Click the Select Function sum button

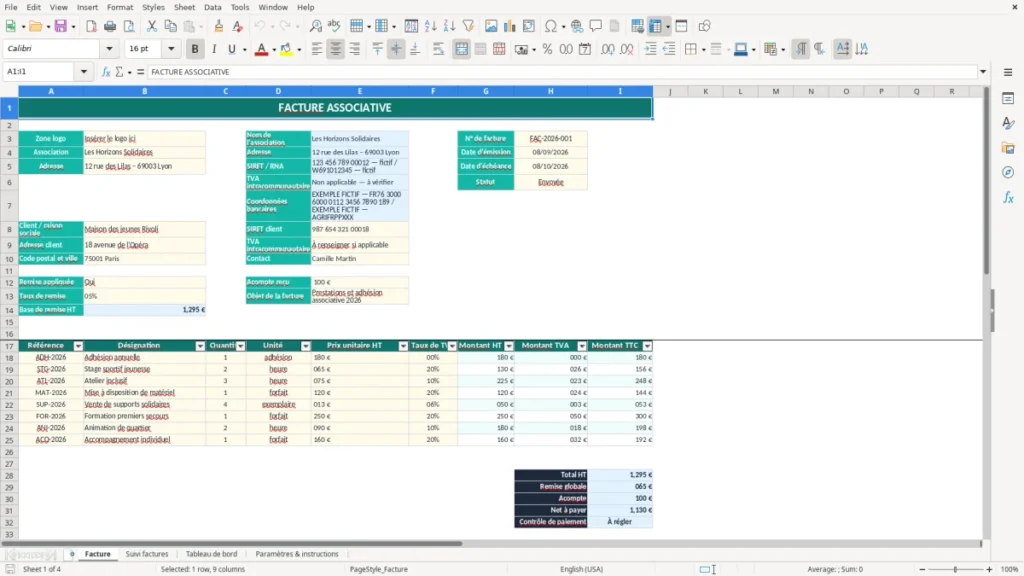(x=119, y=72)
